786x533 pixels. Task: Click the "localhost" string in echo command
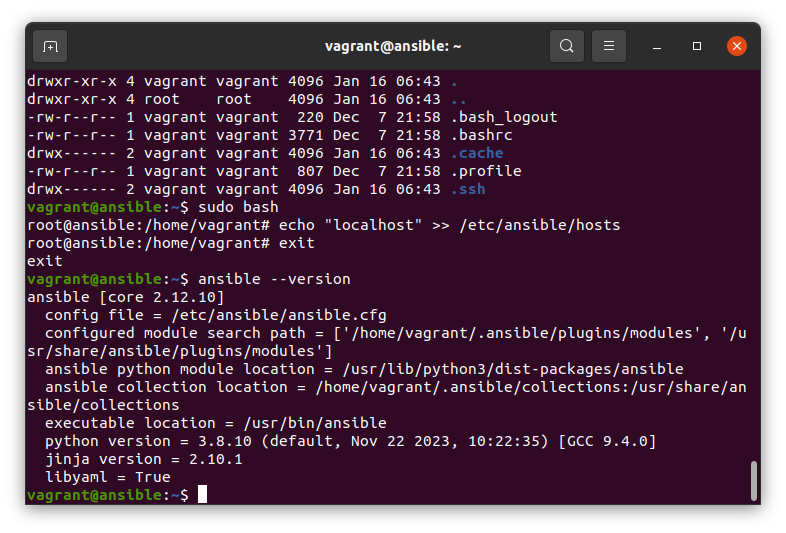tap(373, 225)
